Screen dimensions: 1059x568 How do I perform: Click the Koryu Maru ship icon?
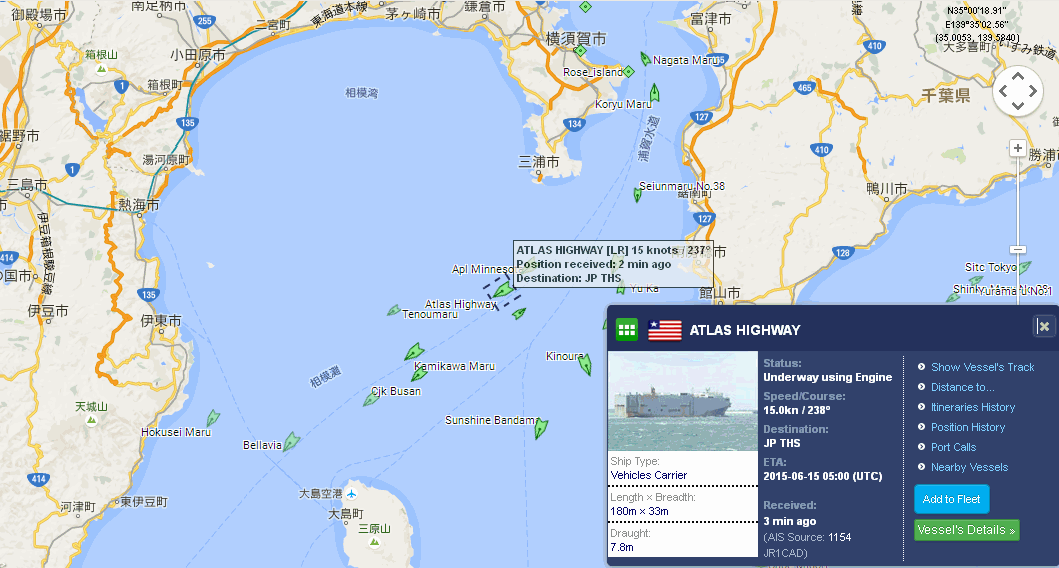[x=654, y=93]
